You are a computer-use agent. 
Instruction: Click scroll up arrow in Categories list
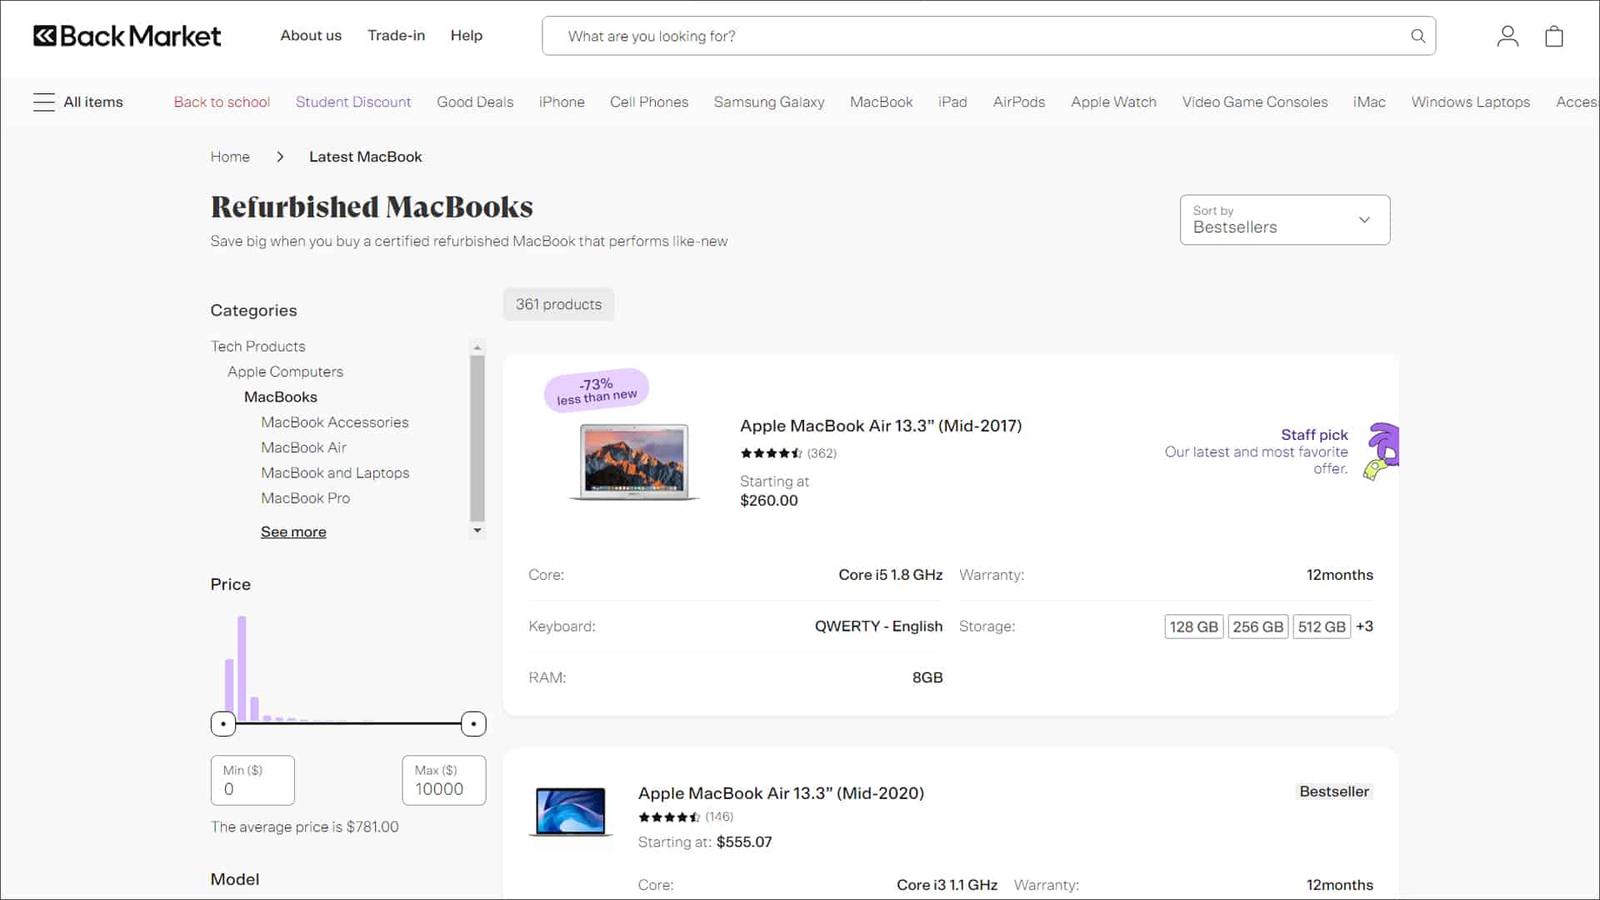[x=477, y=347]
